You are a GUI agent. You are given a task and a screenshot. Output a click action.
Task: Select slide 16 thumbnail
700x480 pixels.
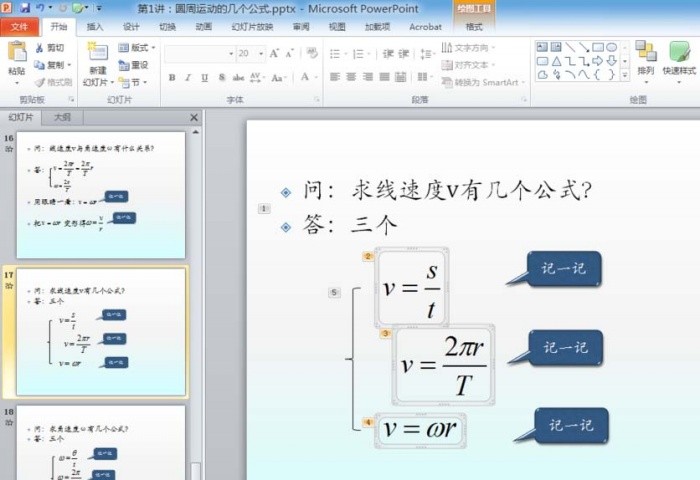coord(101,195)
